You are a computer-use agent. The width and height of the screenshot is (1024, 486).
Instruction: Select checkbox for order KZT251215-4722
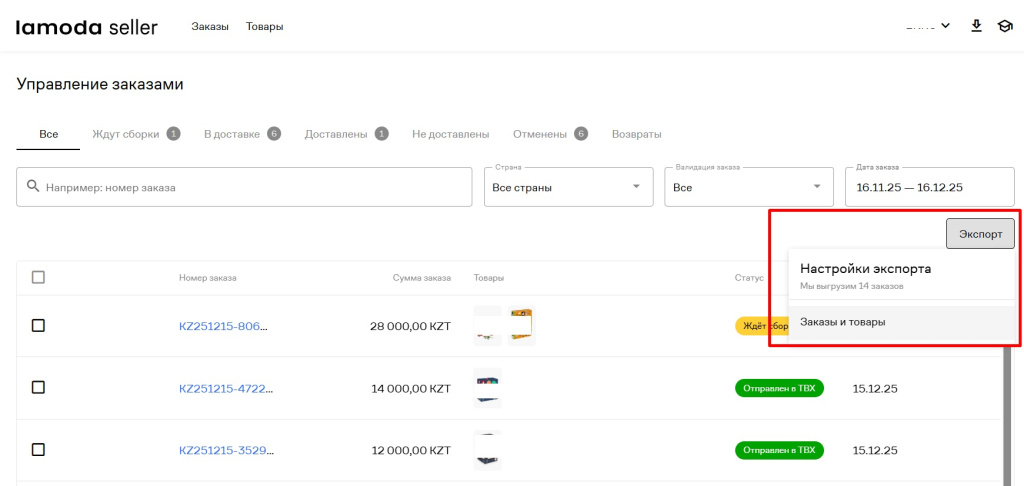click(38, 388)
